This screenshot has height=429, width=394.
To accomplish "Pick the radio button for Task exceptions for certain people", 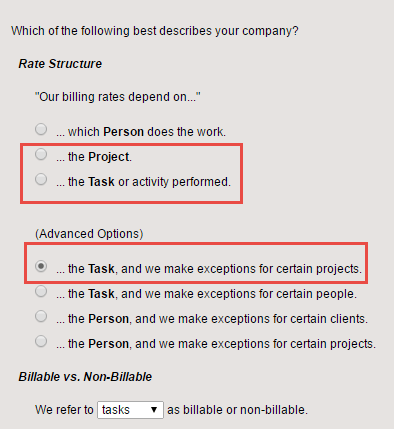I will tap(41, 291).
